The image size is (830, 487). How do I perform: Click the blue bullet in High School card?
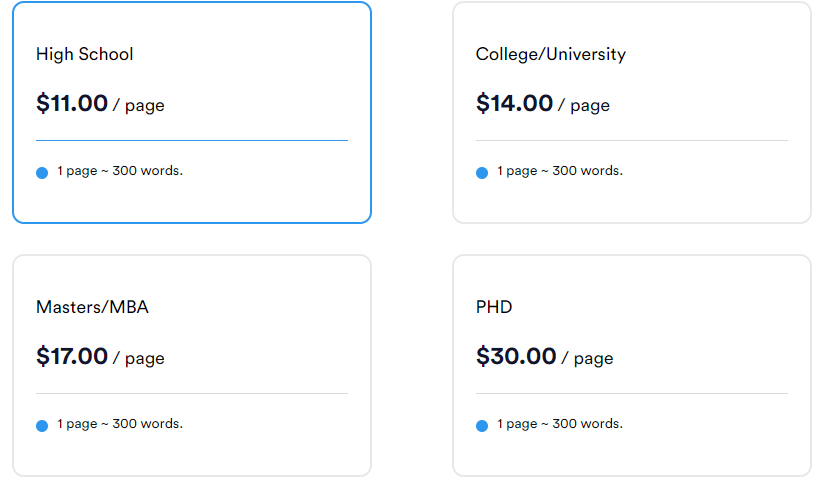pos(42,173)
